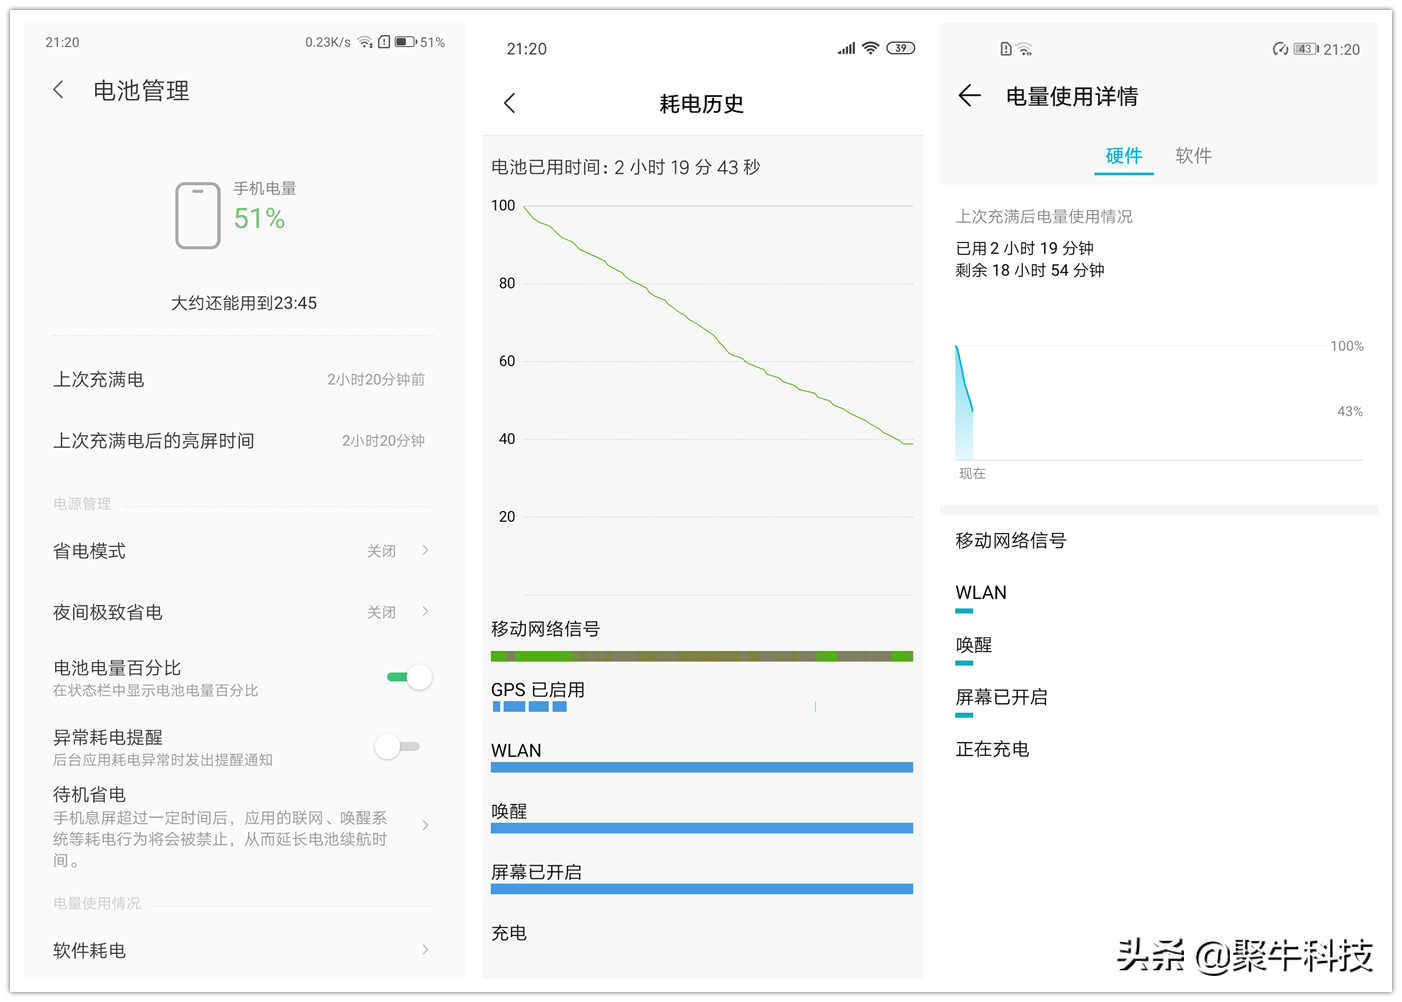The image size is (1402, 1002).
Task: Tap SIM alert icon in 电量使用详情 status bar
Action: coord(1006,49)
